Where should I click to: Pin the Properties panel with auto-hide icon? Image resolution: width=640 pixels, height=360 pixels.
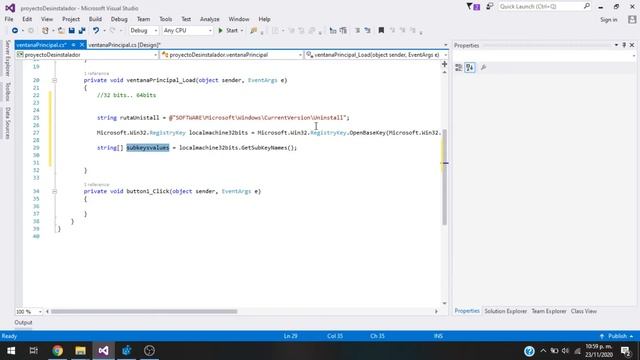(x=624, y=45)
